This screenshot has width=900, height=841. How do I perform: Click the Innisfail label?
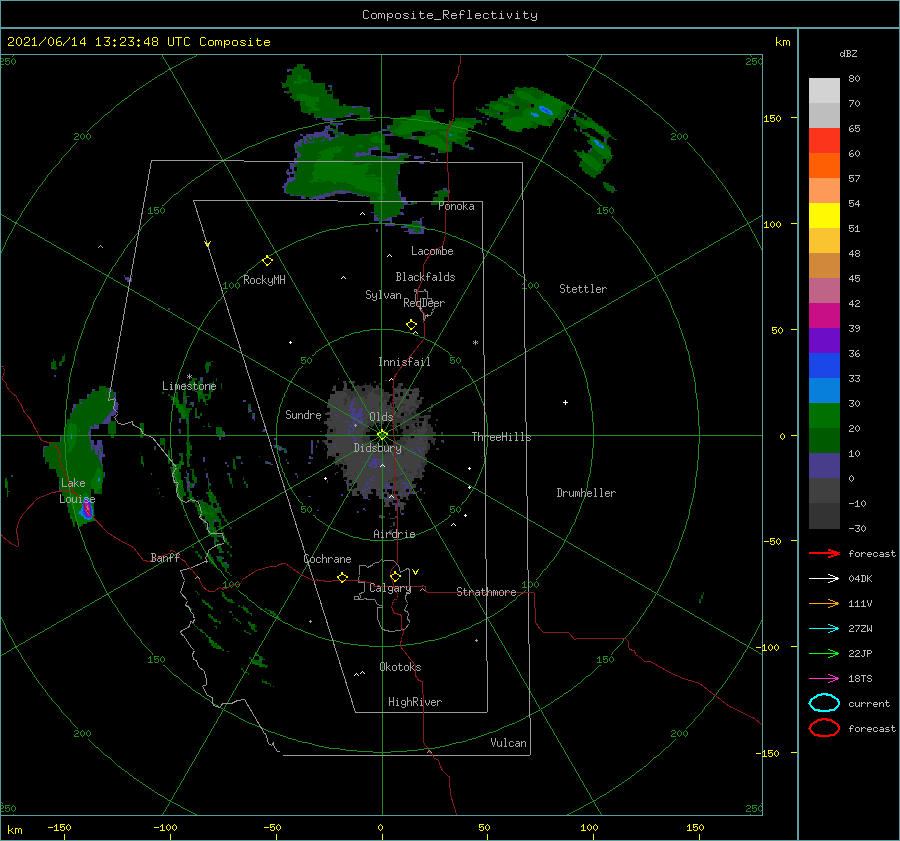(x=404, y=362)
